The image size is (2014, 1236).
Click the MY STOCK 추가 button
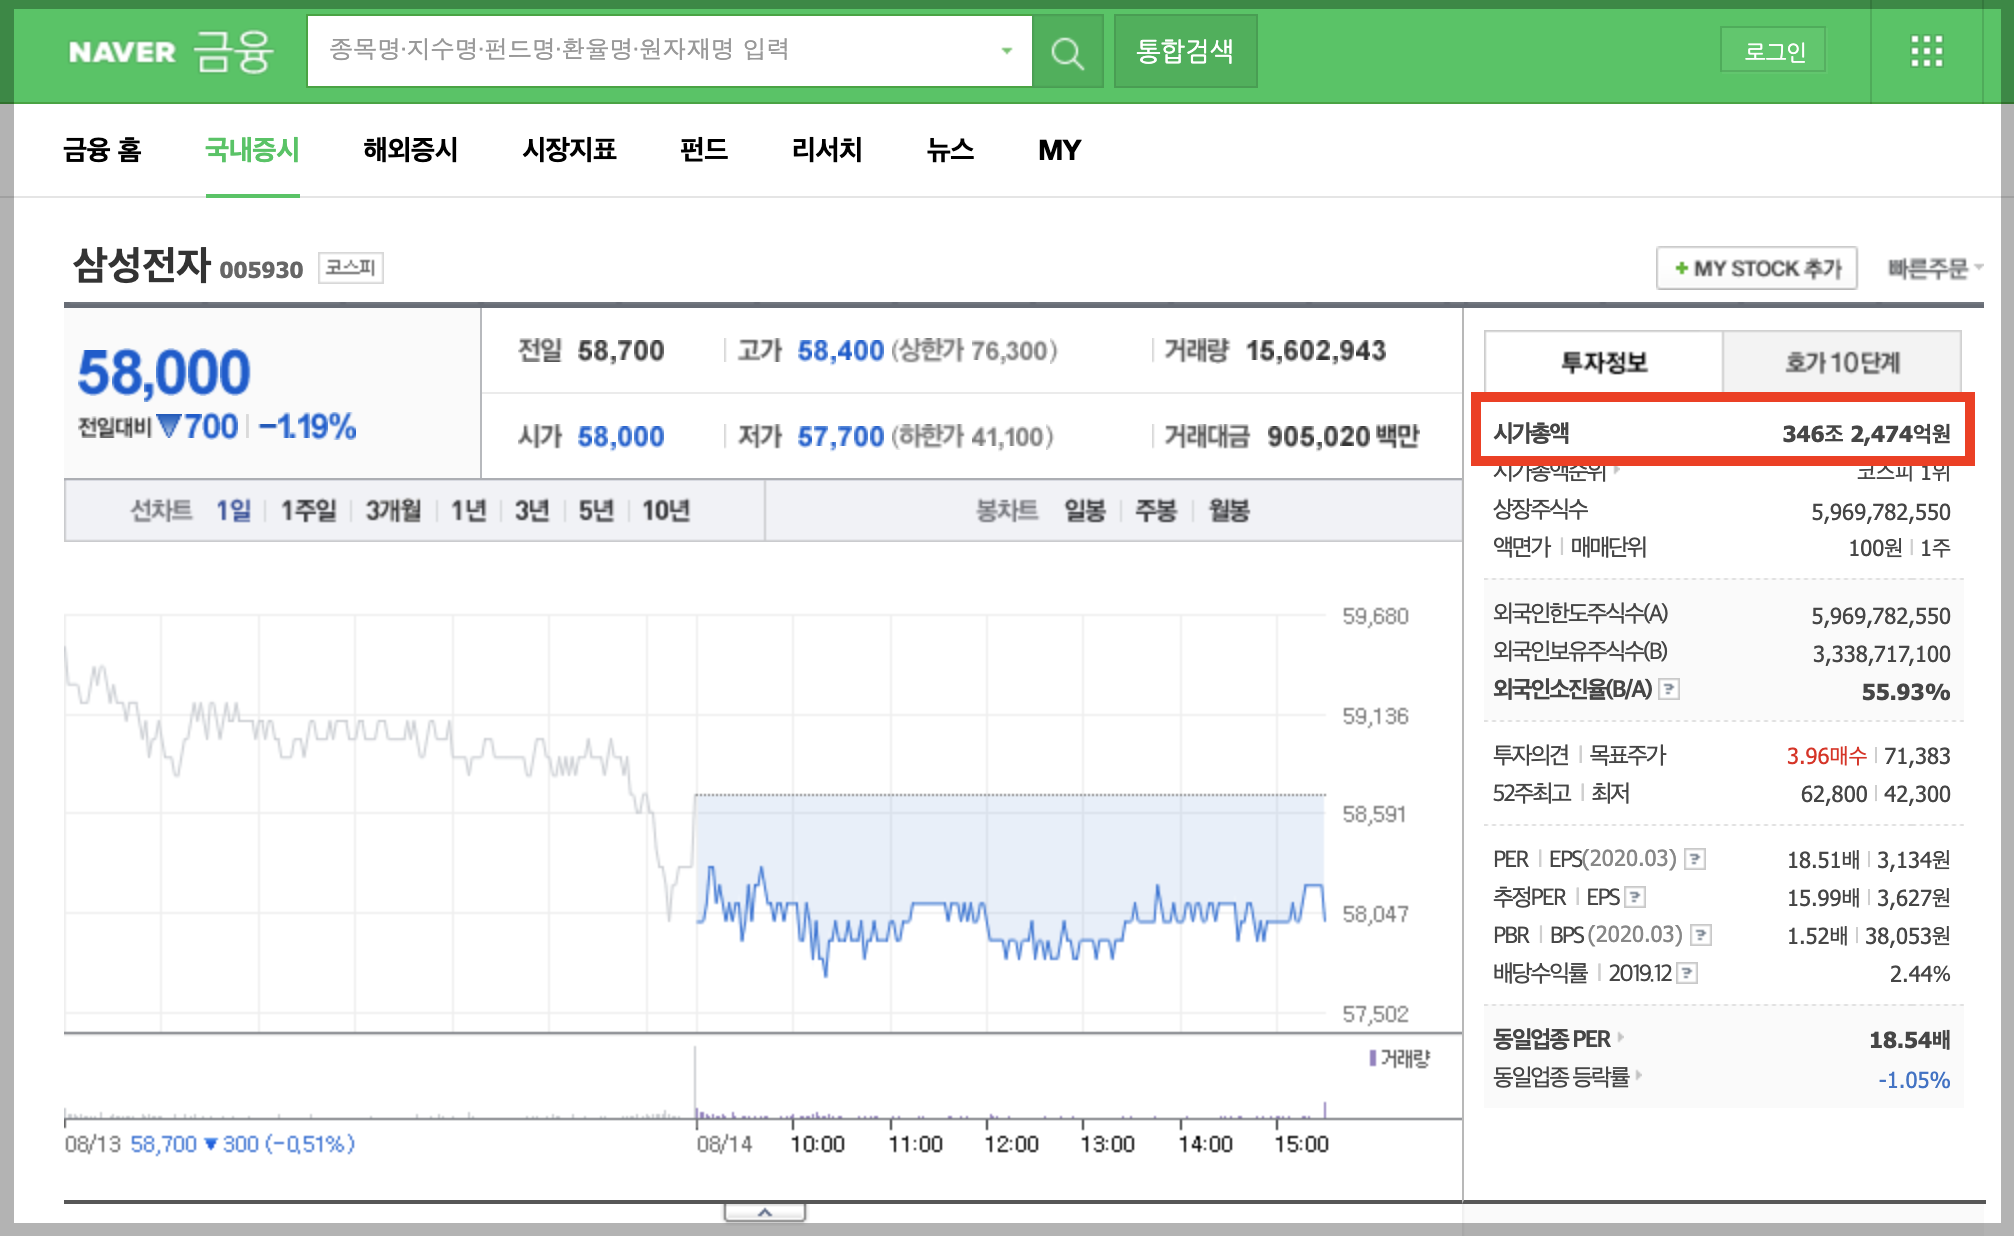pyautogui.click(x=1757, y=268)
